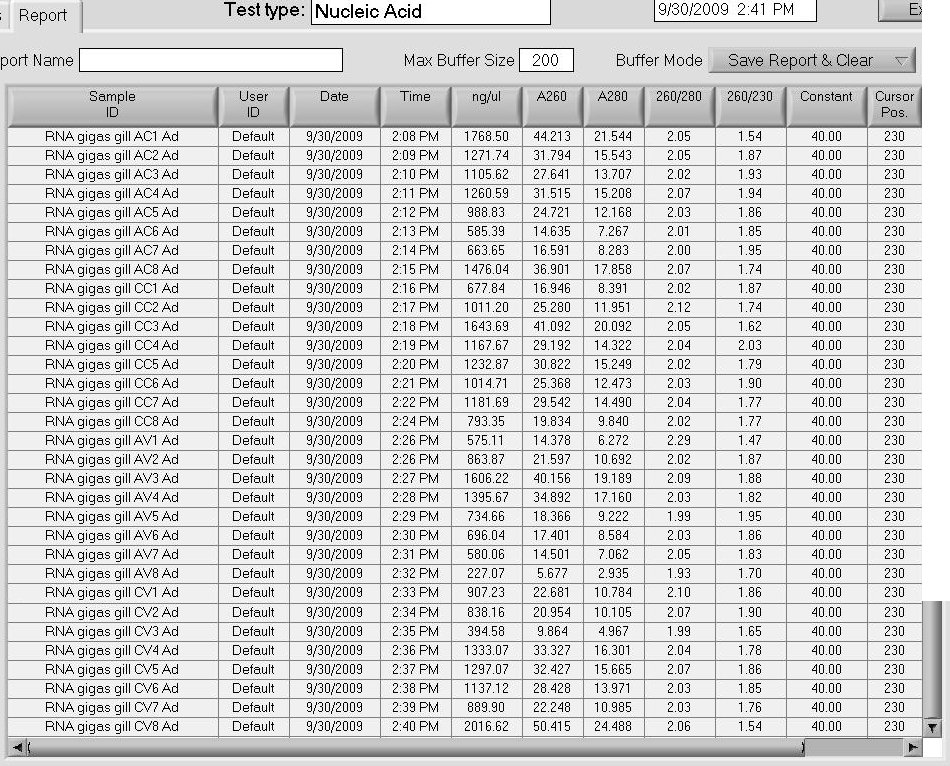Click the Cursor Pos. column header
The width and height of the screenshot is (950, 766).
tap(894, 105)
